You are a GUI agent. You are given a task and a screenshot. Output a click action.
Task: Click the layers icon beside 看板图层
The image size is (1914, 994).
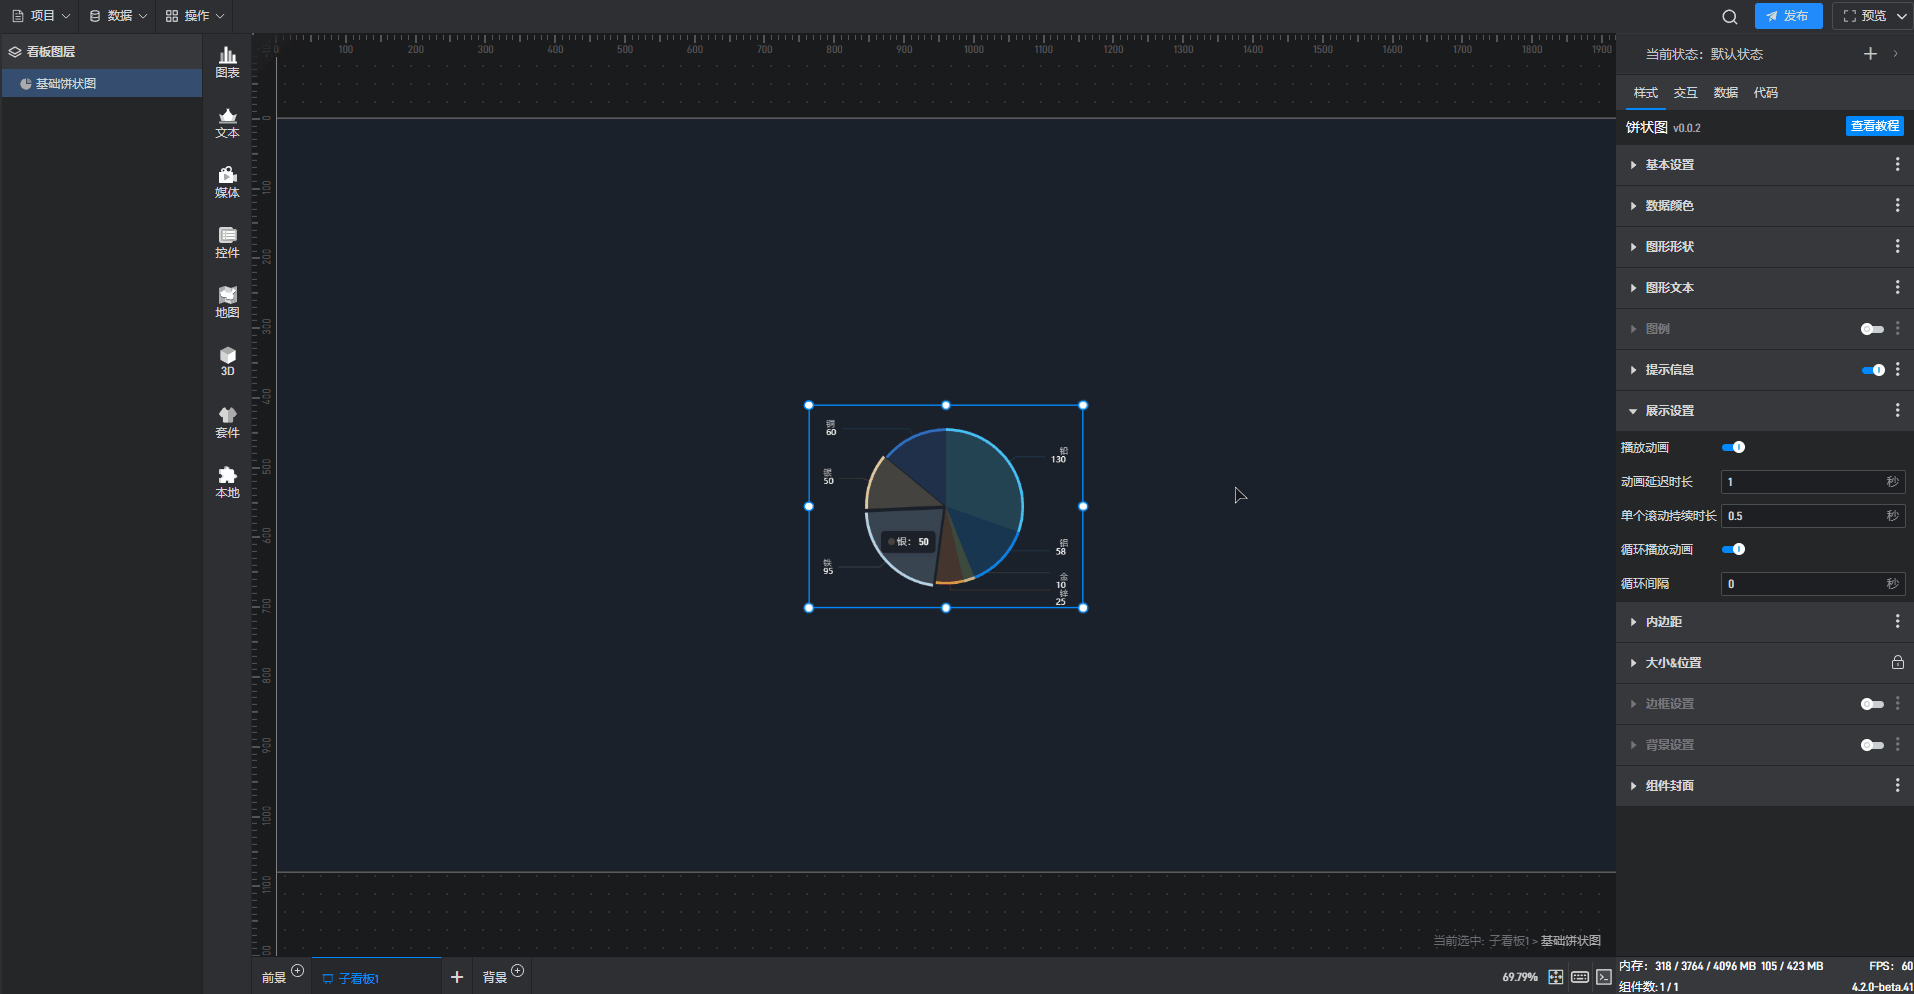point(15,52)
